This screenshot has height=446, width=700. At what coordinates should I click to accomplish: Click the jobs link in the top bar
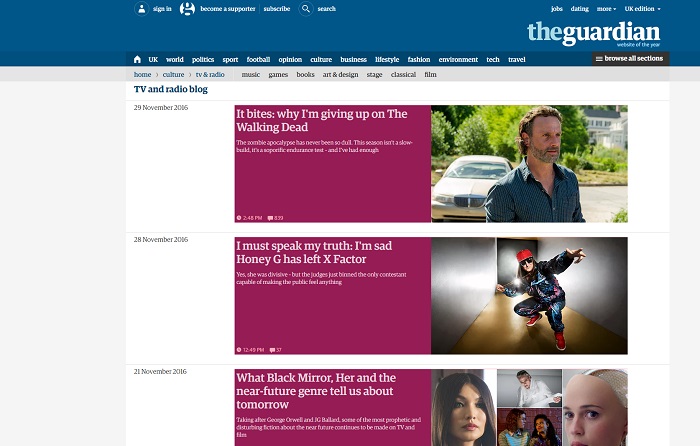pos(557,9)
